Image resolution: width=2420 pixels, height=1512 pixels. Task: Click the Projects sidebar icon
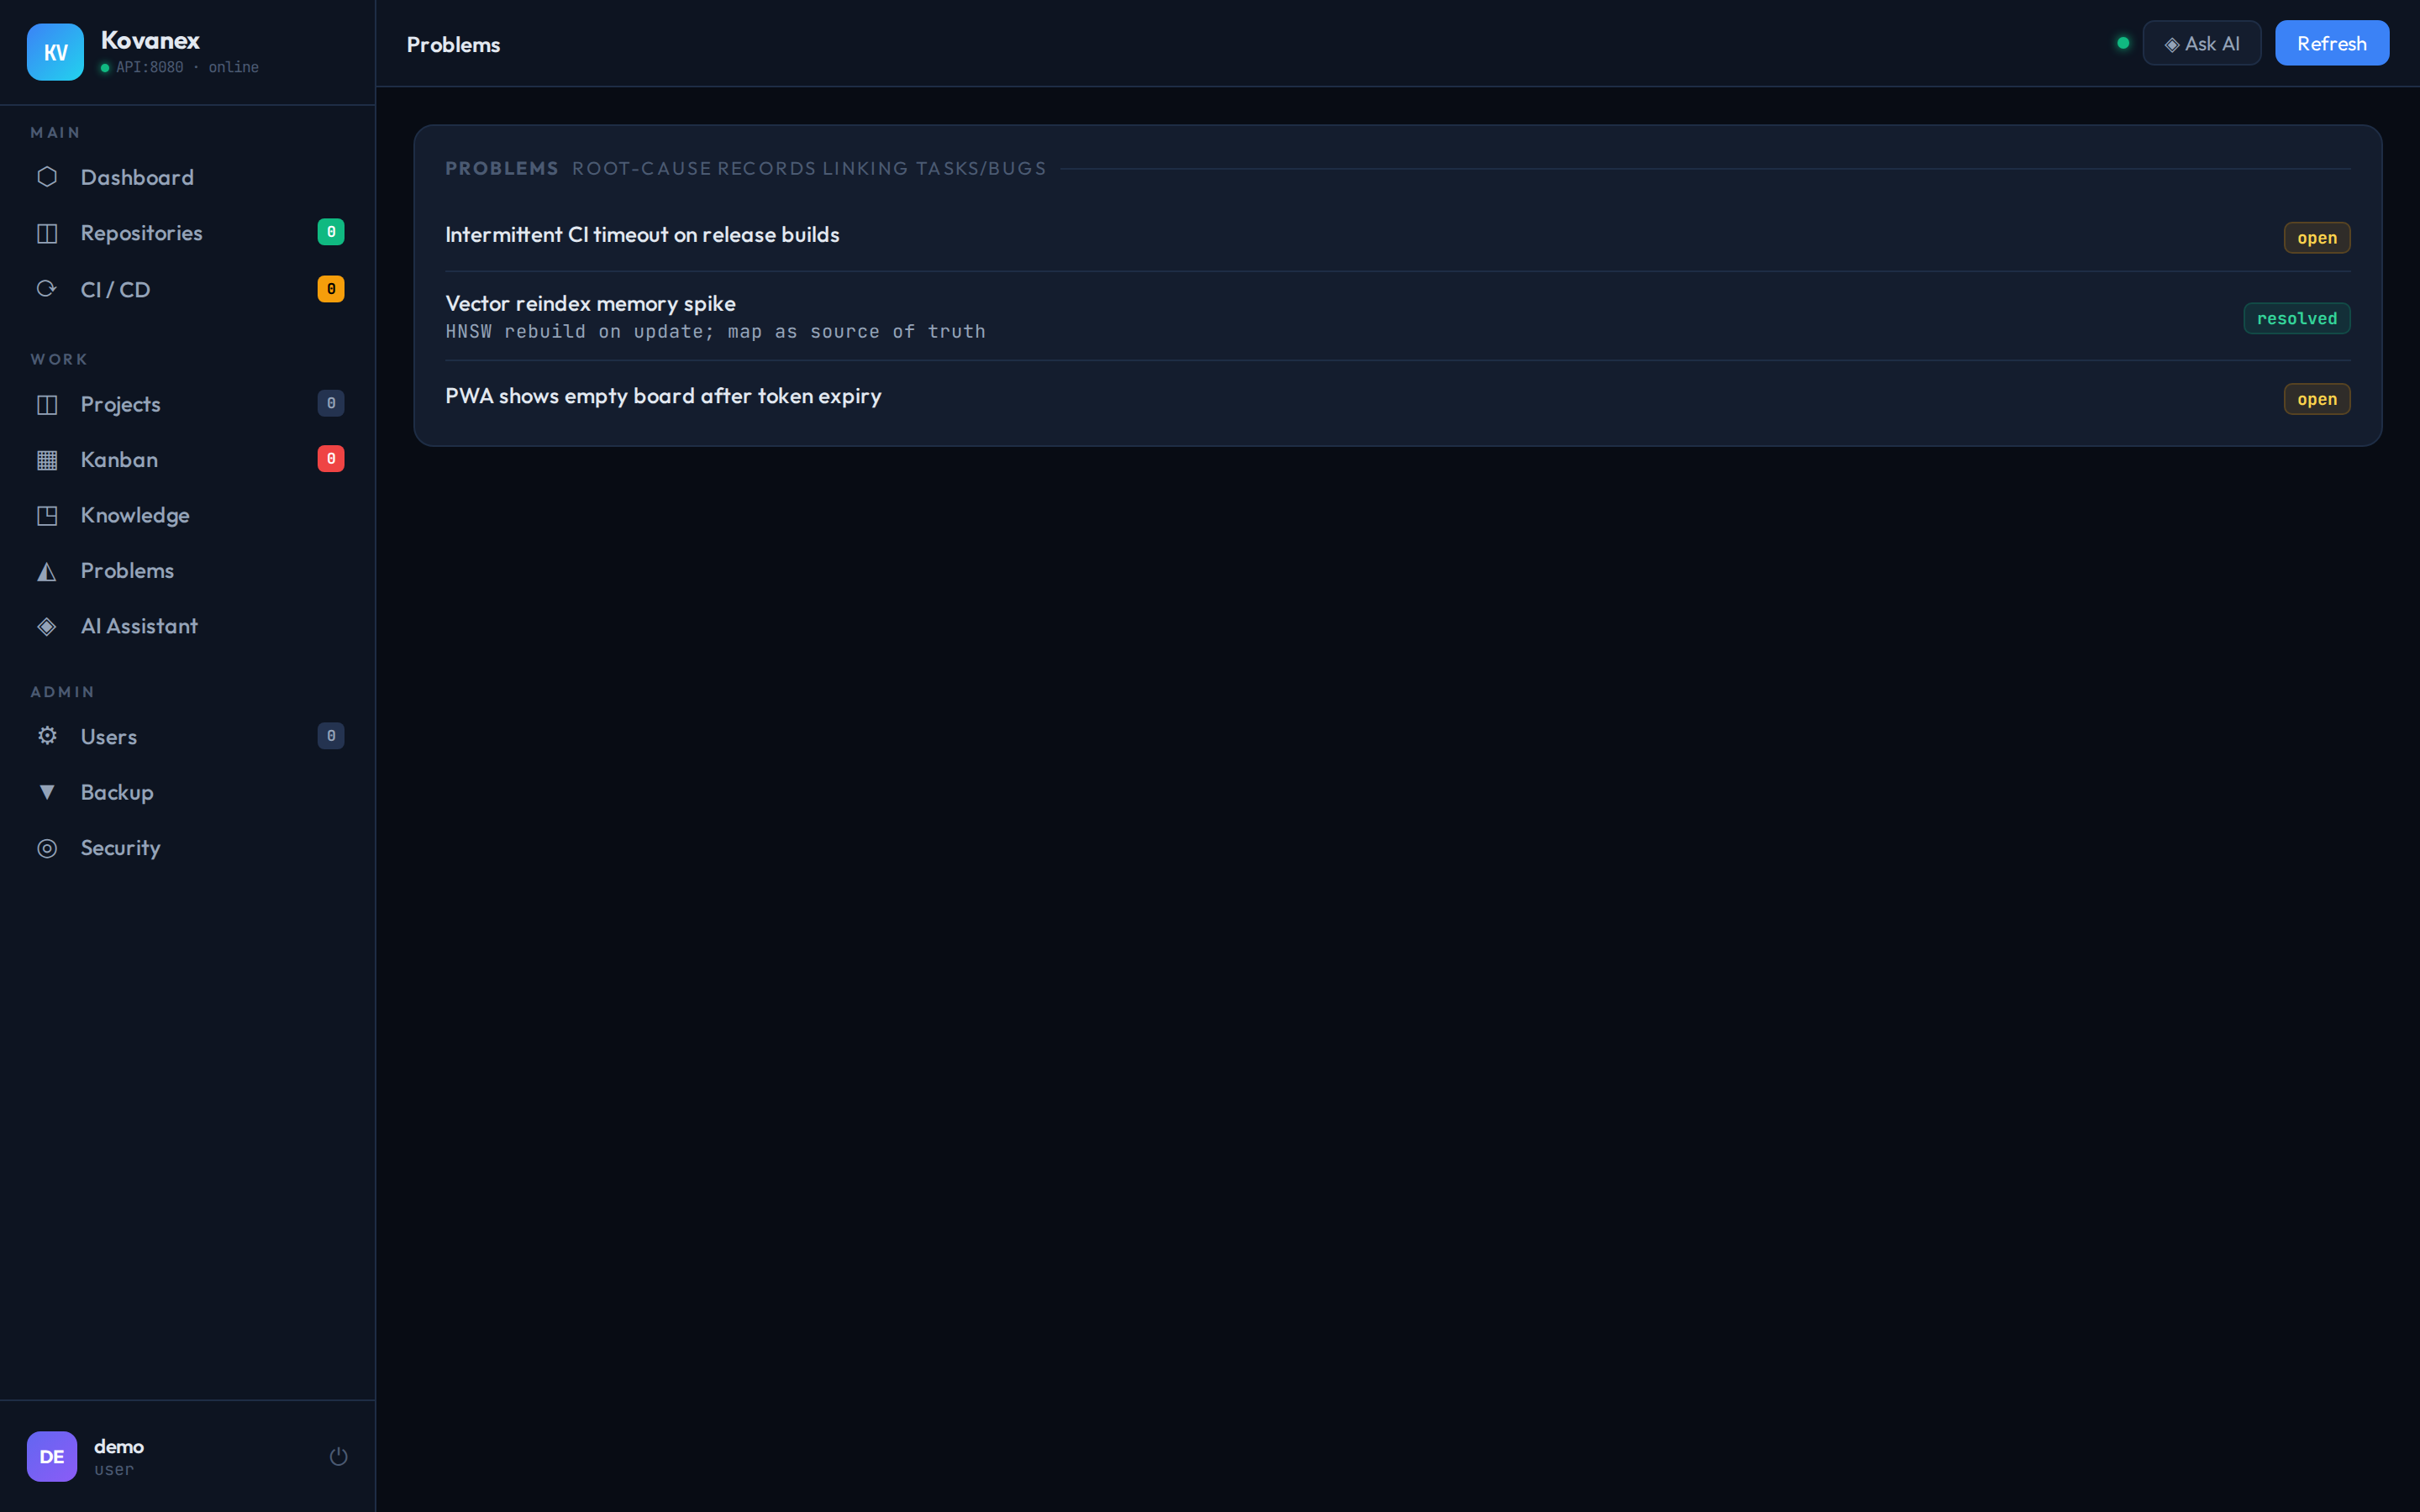pyautogui.click(x=47, y=404)
